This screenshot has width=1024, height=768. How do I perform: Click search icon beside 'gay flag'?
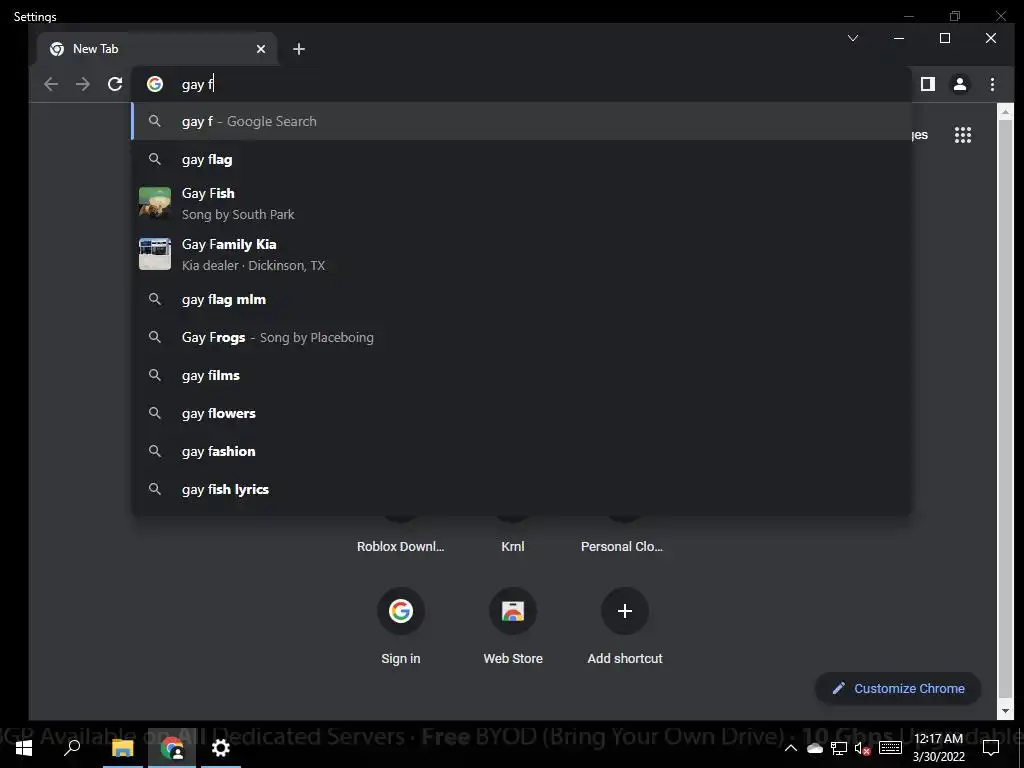coord(155,159)
